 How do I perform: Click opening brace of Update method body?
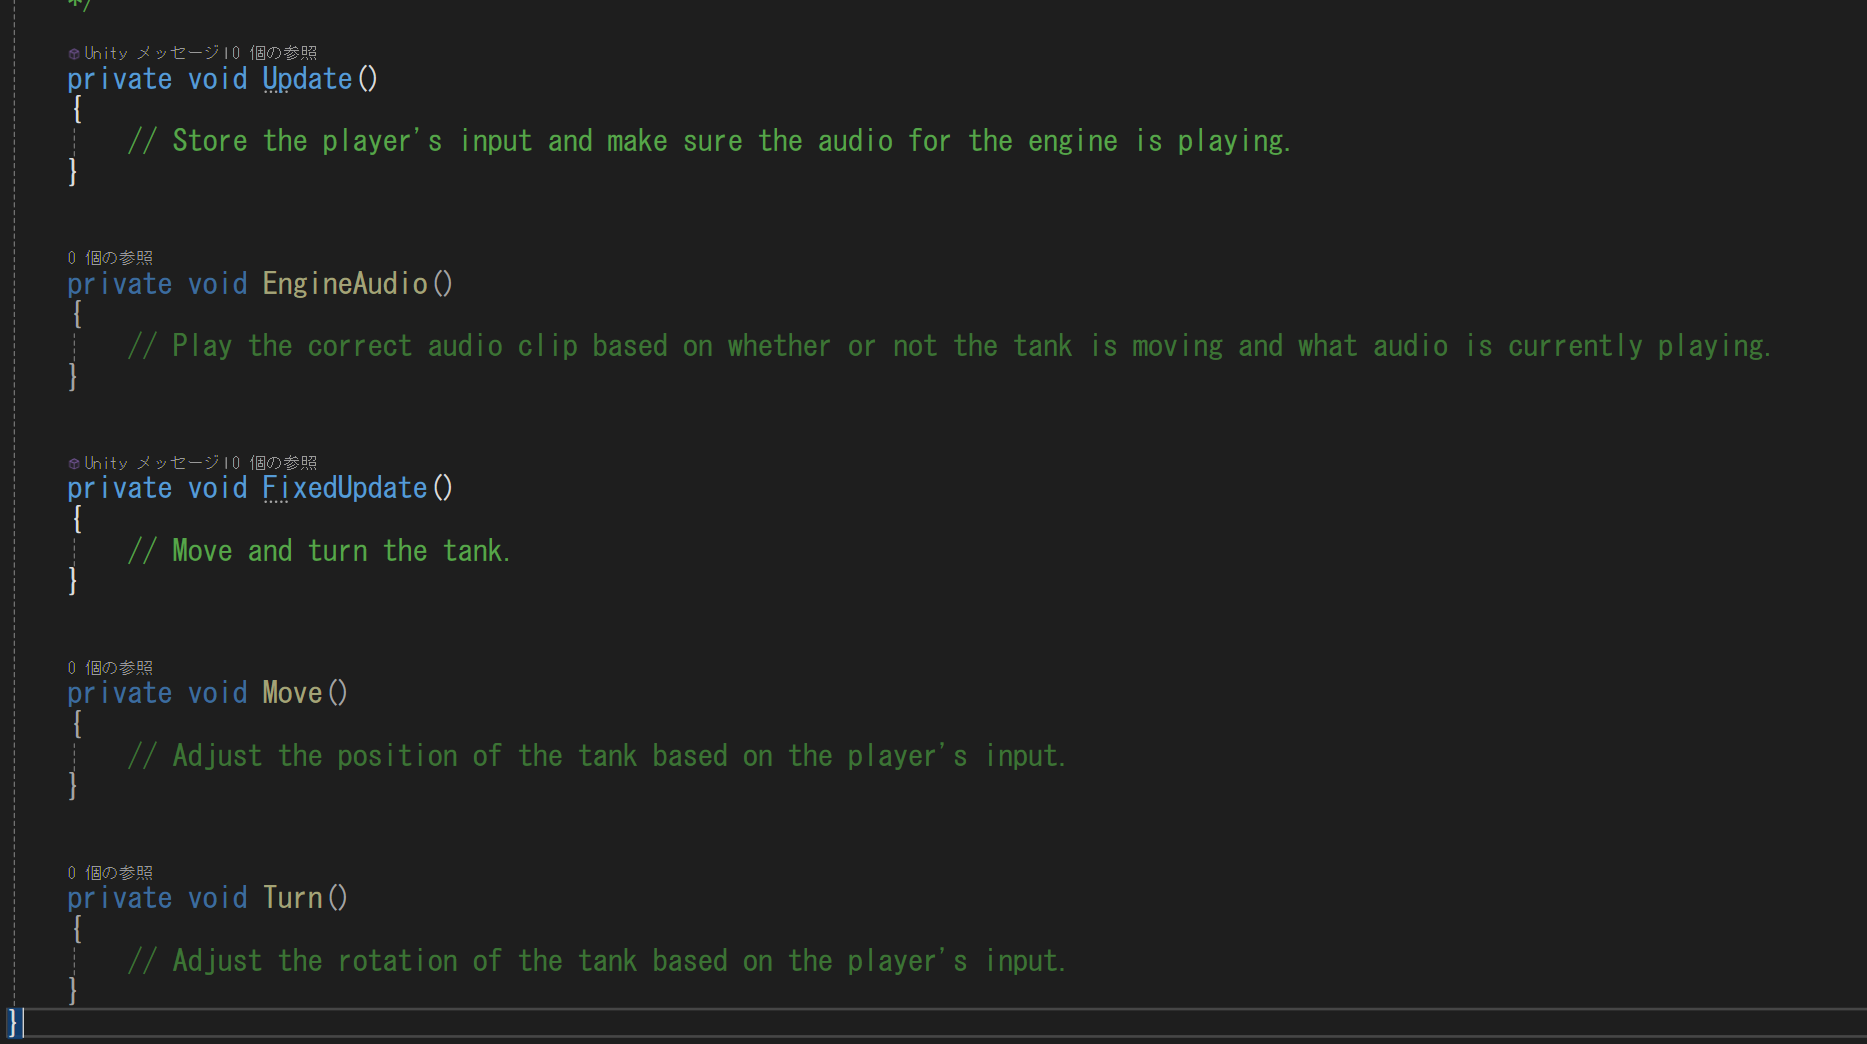coord(77,109)
